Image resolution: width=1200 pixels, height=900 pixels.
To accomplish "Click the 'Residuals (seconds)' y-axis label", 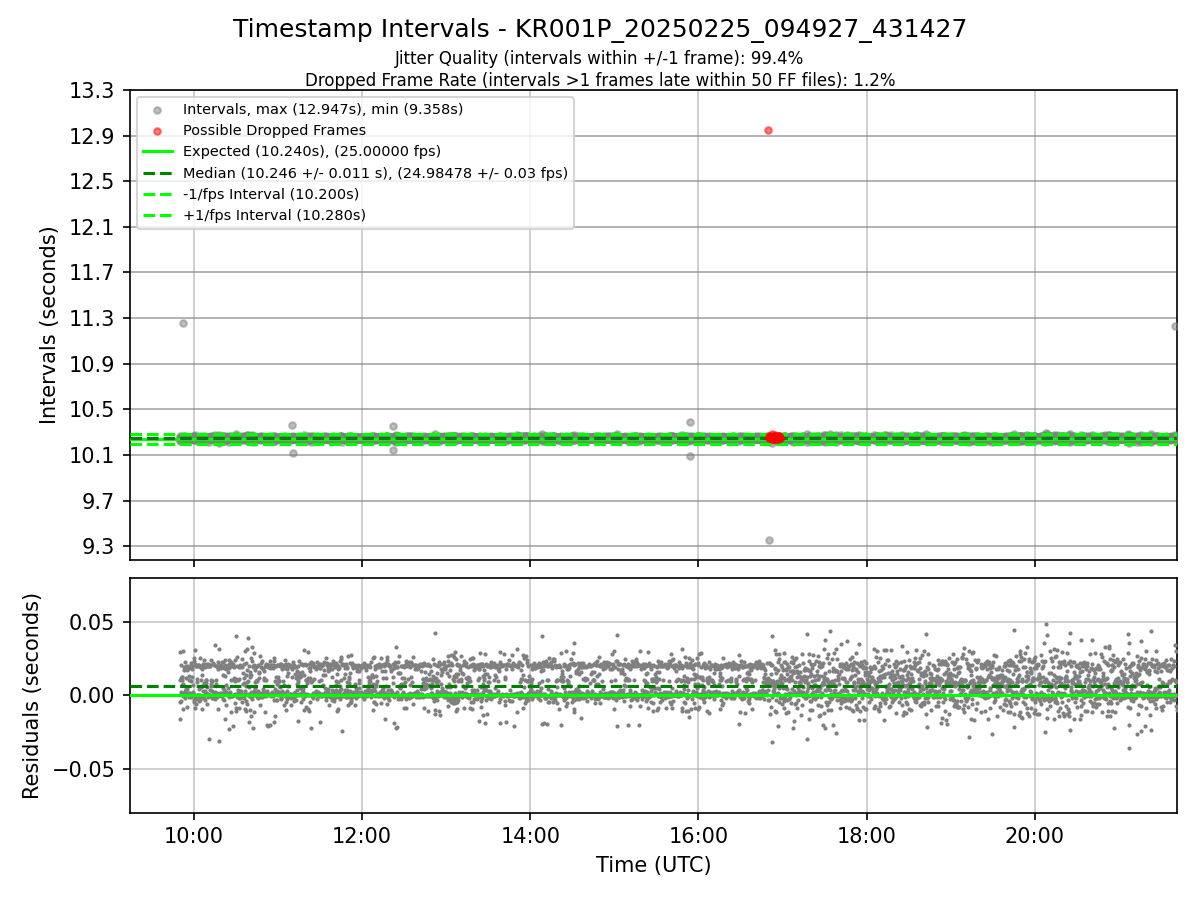I will tap(31, 696).
